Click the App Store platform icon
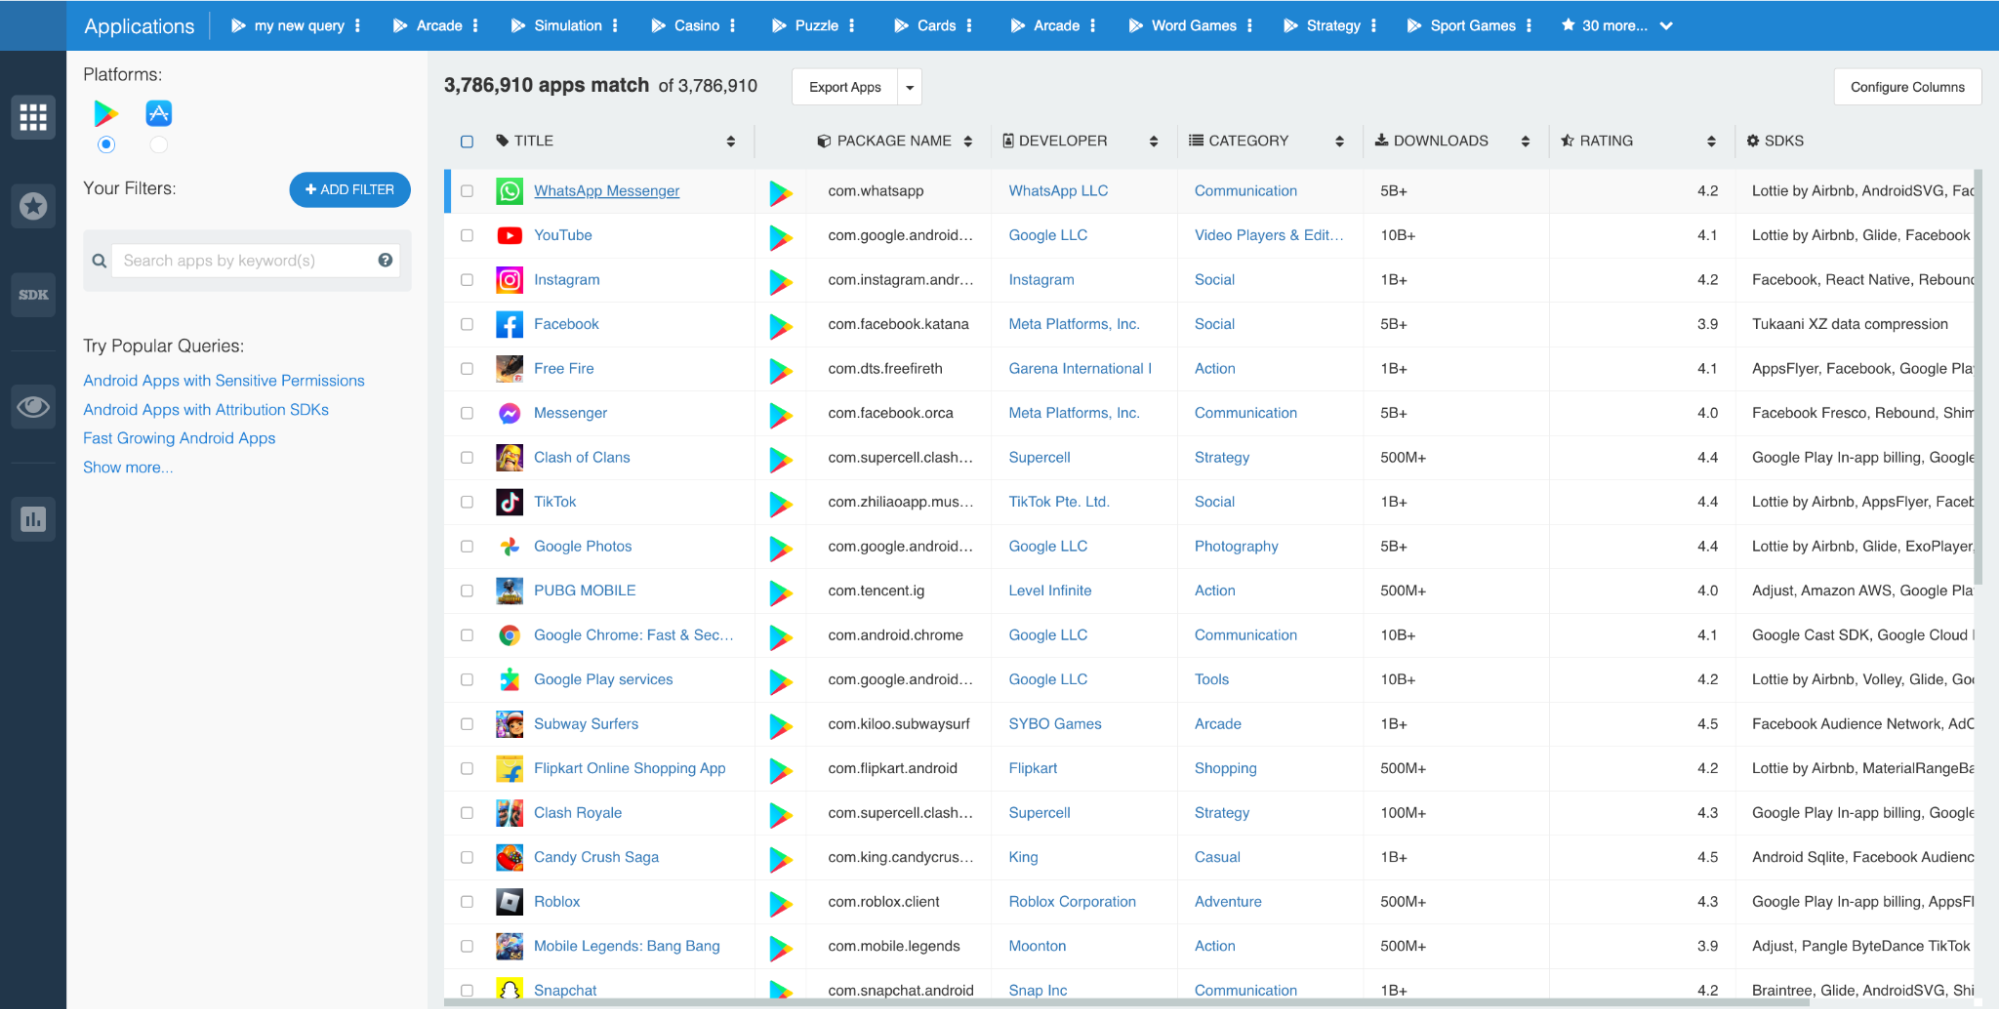 [x=158, y=113]
